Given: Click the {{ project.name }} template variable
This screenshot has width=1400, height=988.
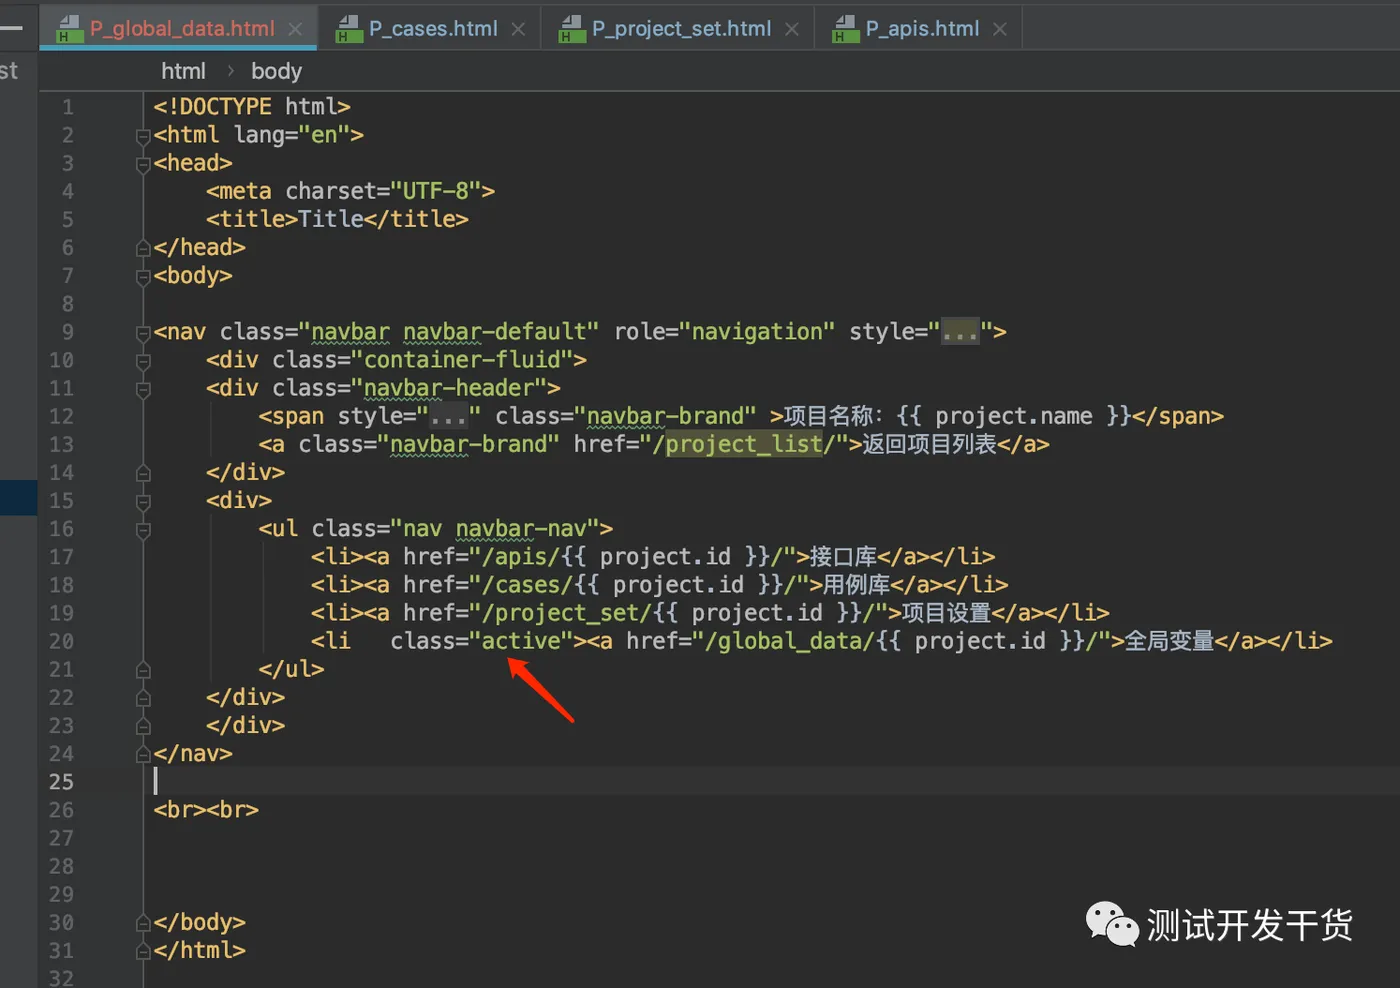Looking at the screenshot, I should [1013, 416].
